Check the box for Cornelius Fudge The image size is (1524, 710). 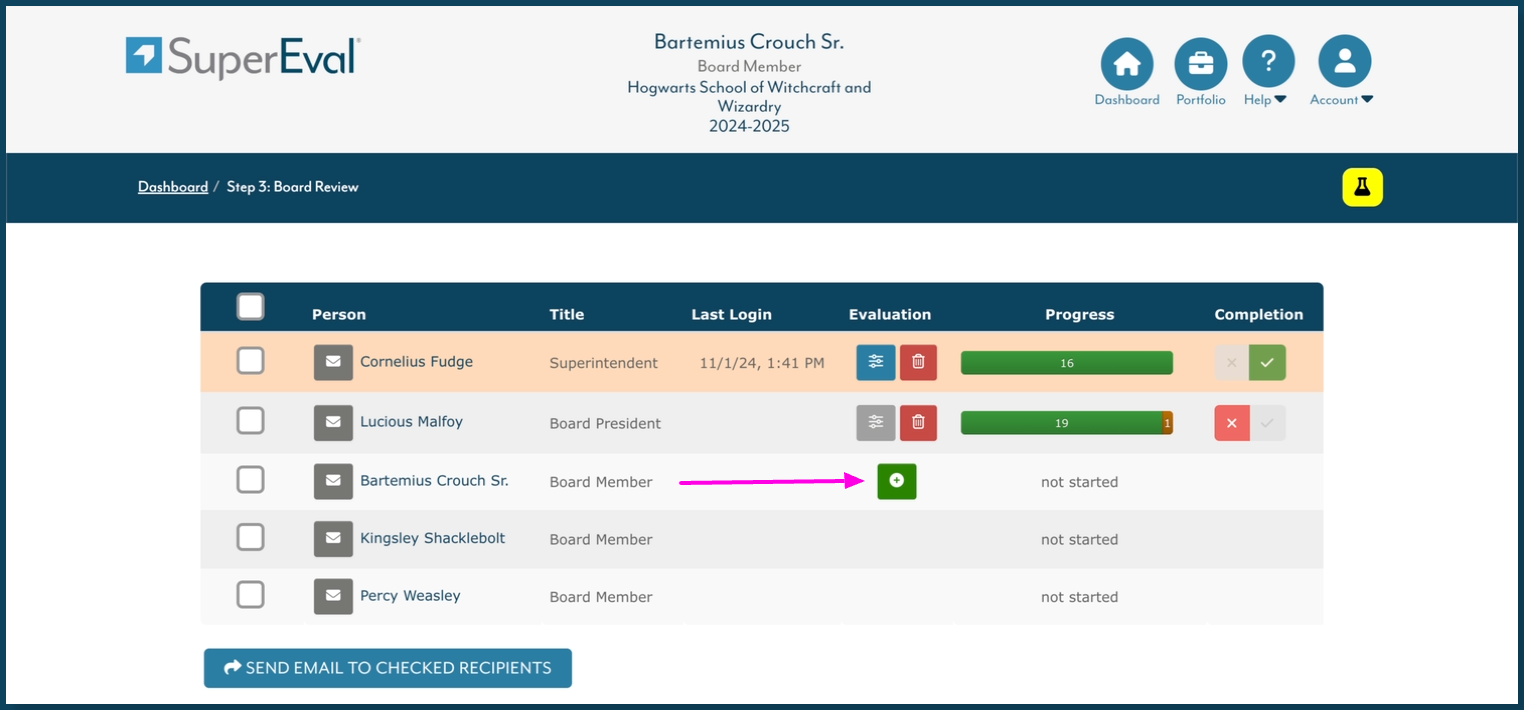[250, 361]
